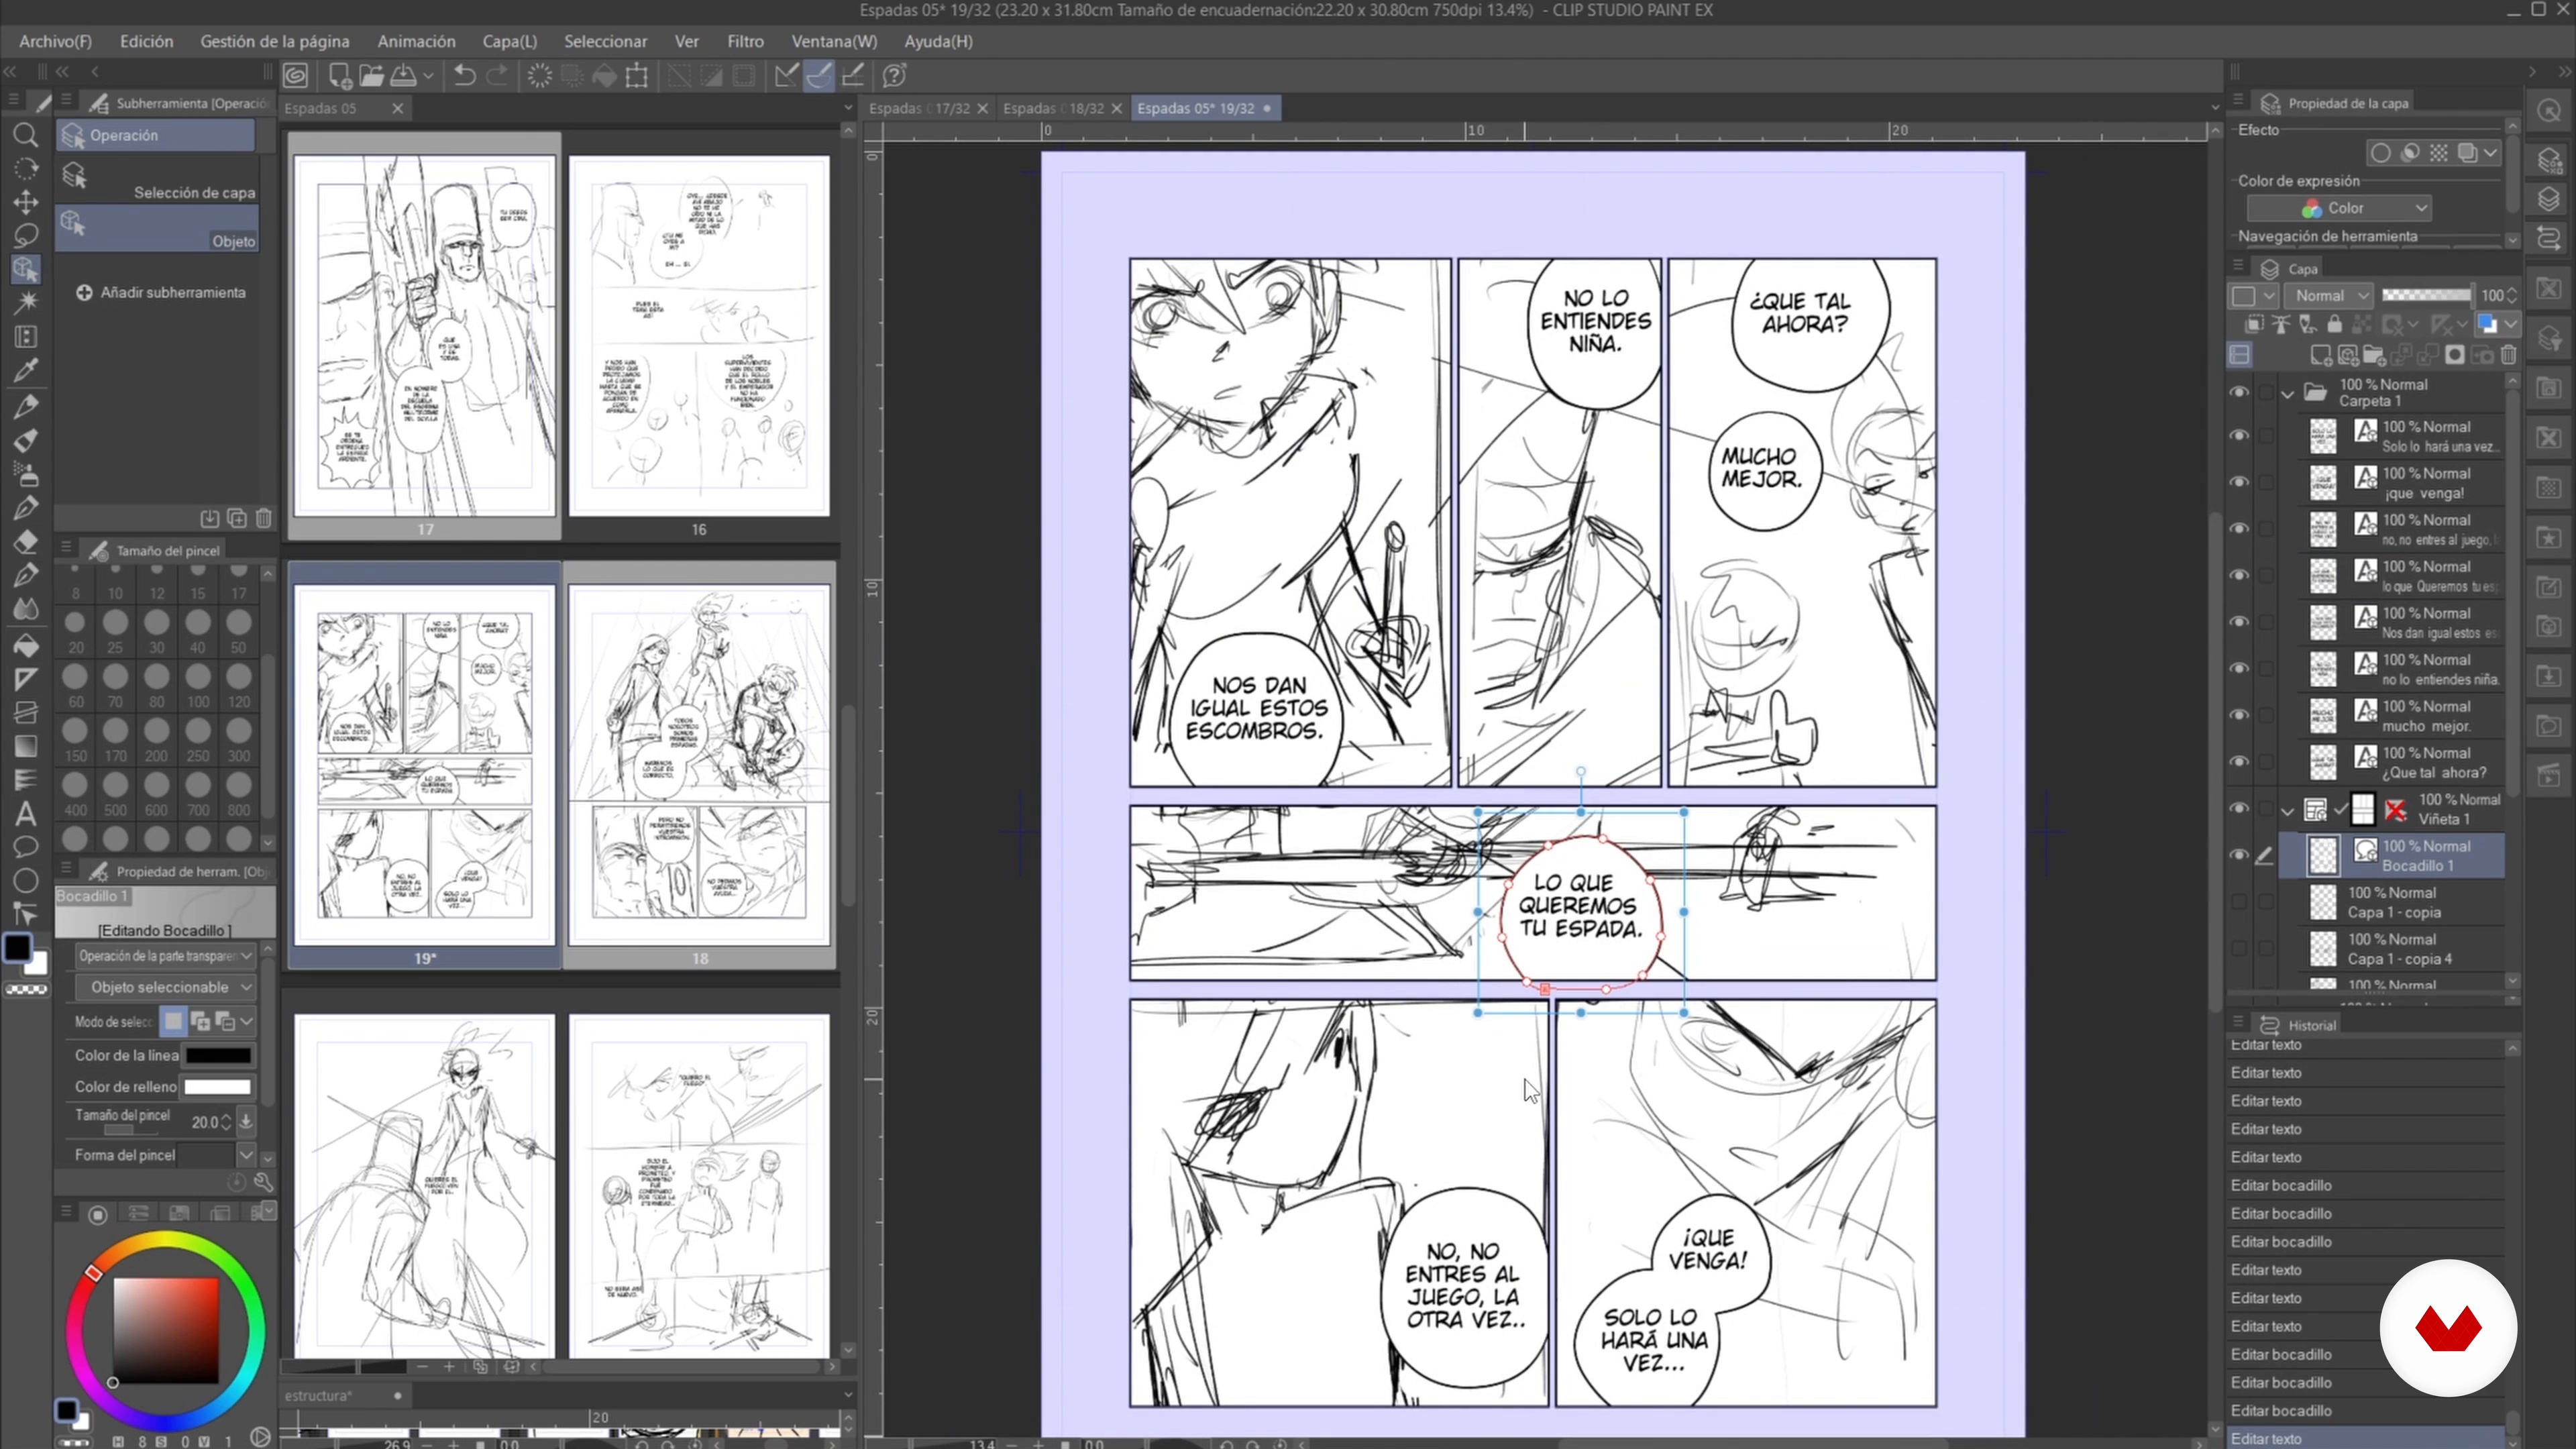Select the Text tool
Image resolution: width=2576 pixels, height=1449 pixels.
click(x=25, y=813)
